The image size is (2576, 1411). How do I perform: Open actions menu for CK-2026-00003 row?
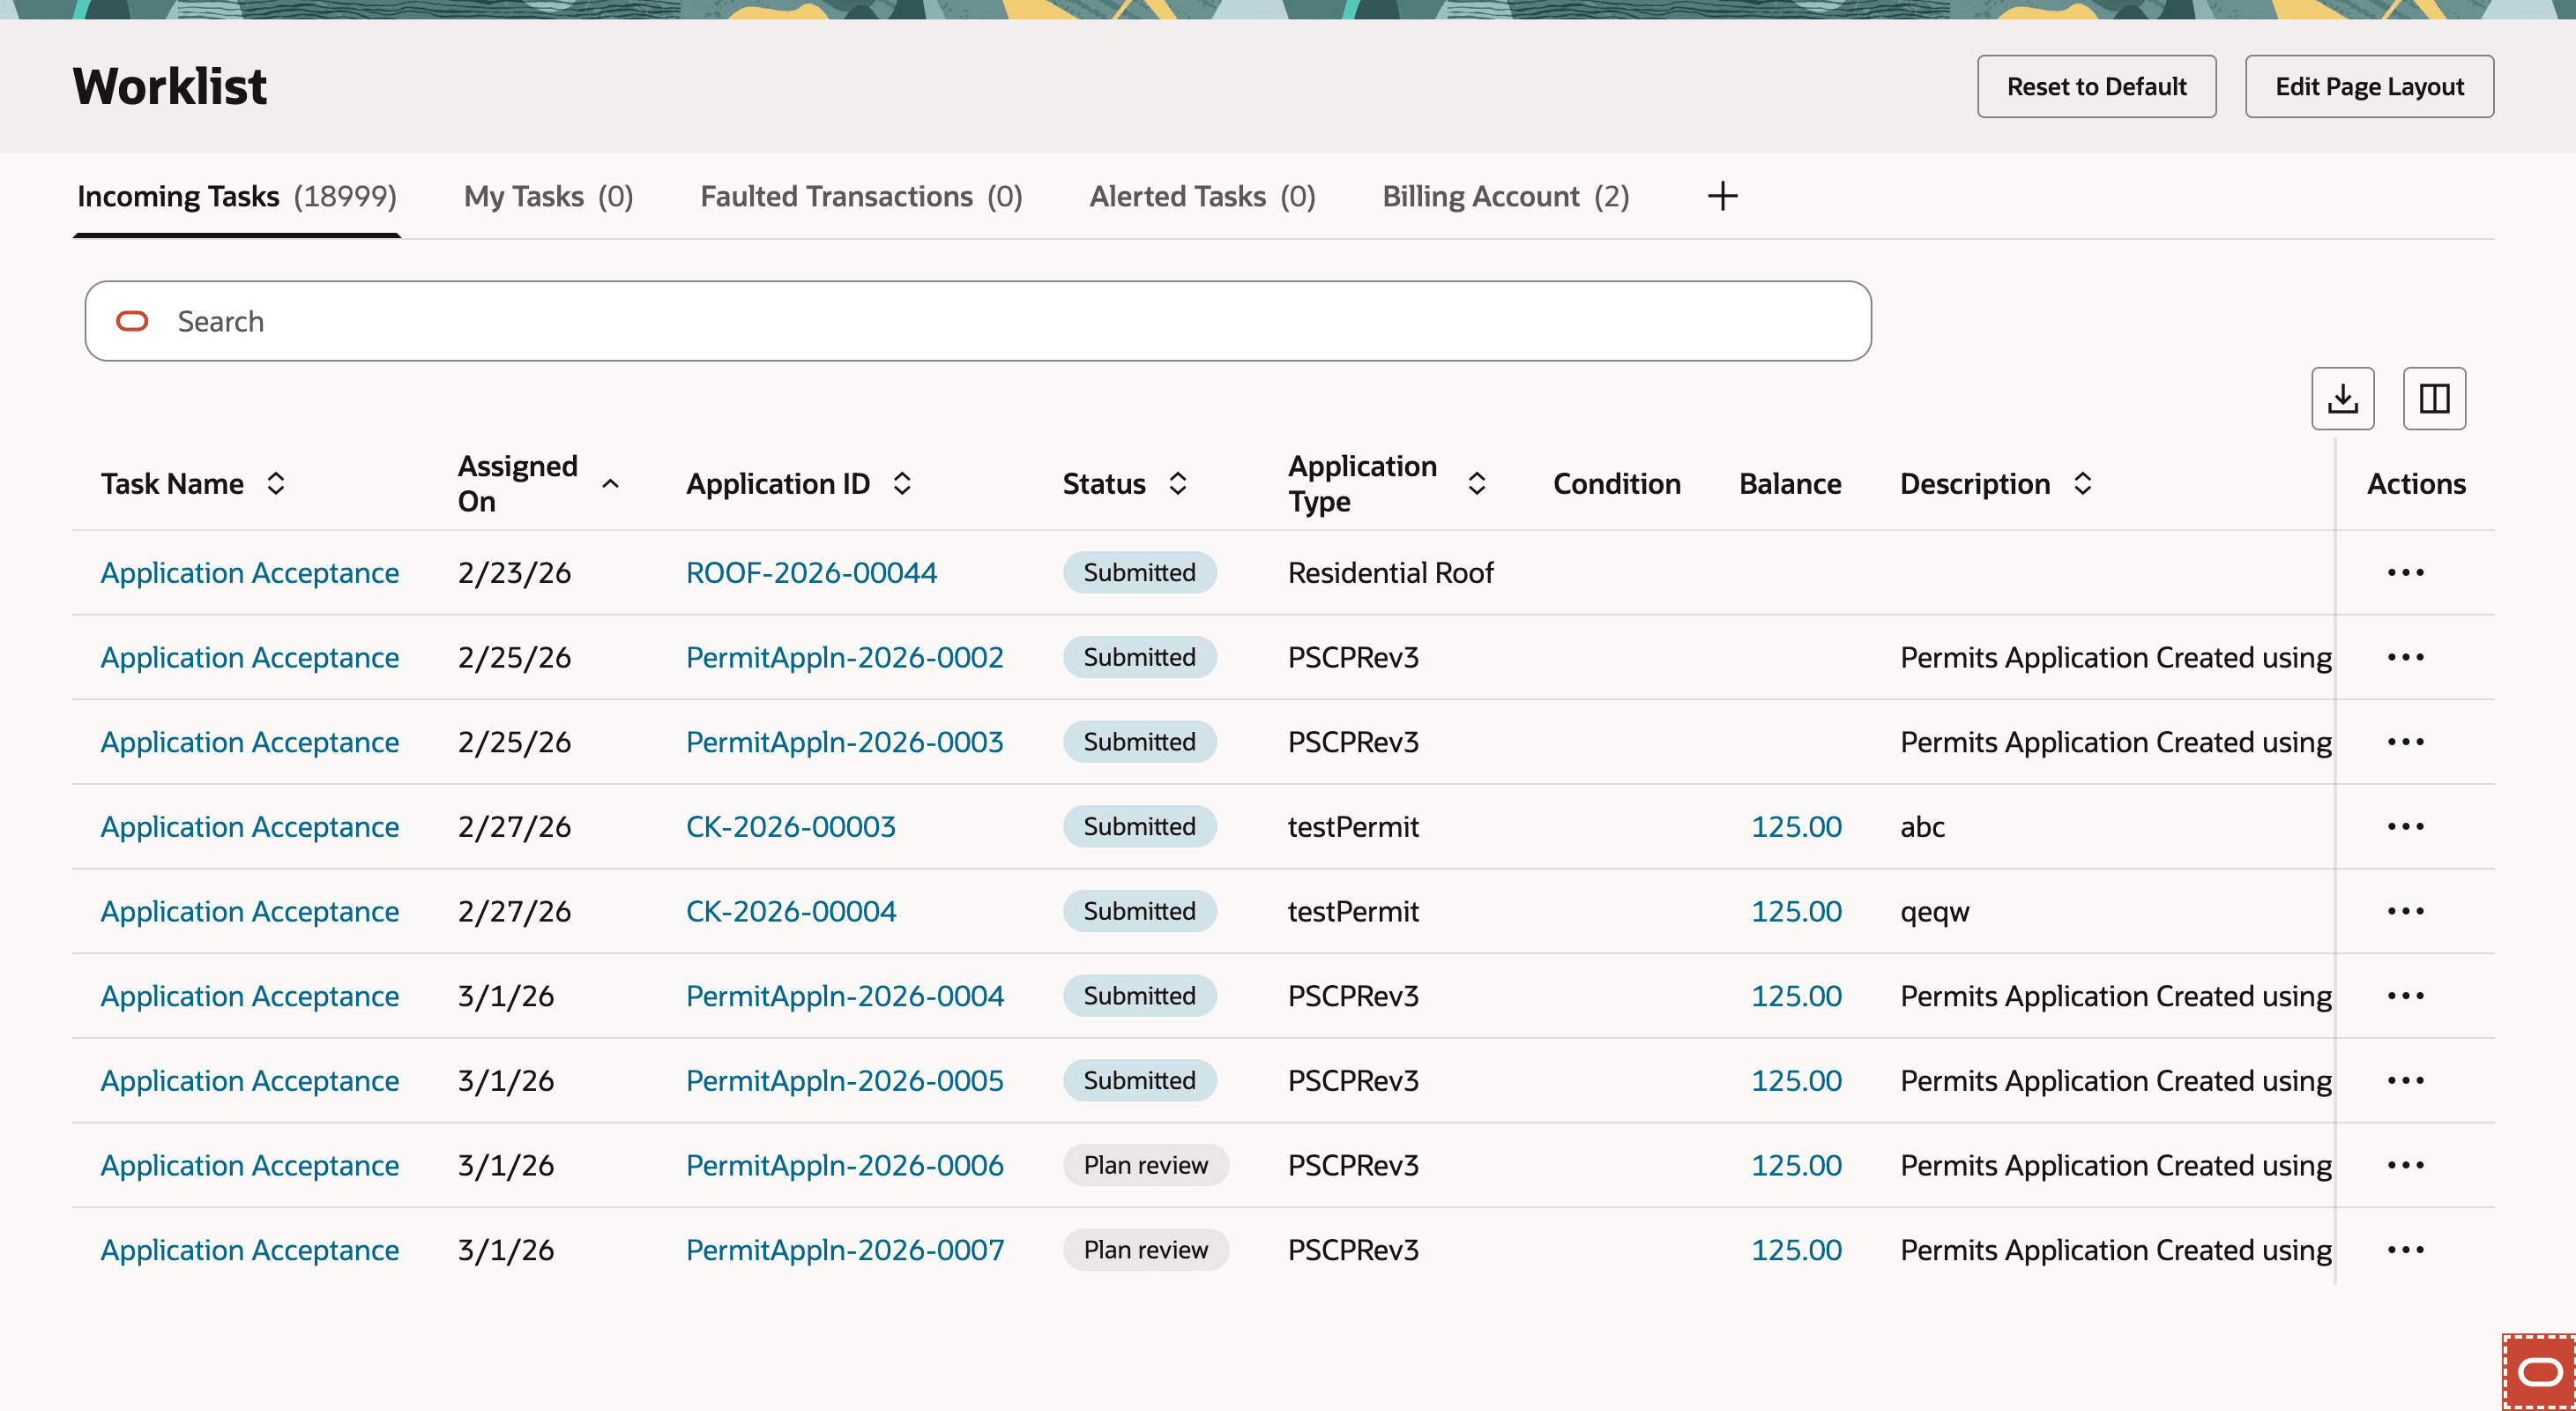pos(2405,827)
